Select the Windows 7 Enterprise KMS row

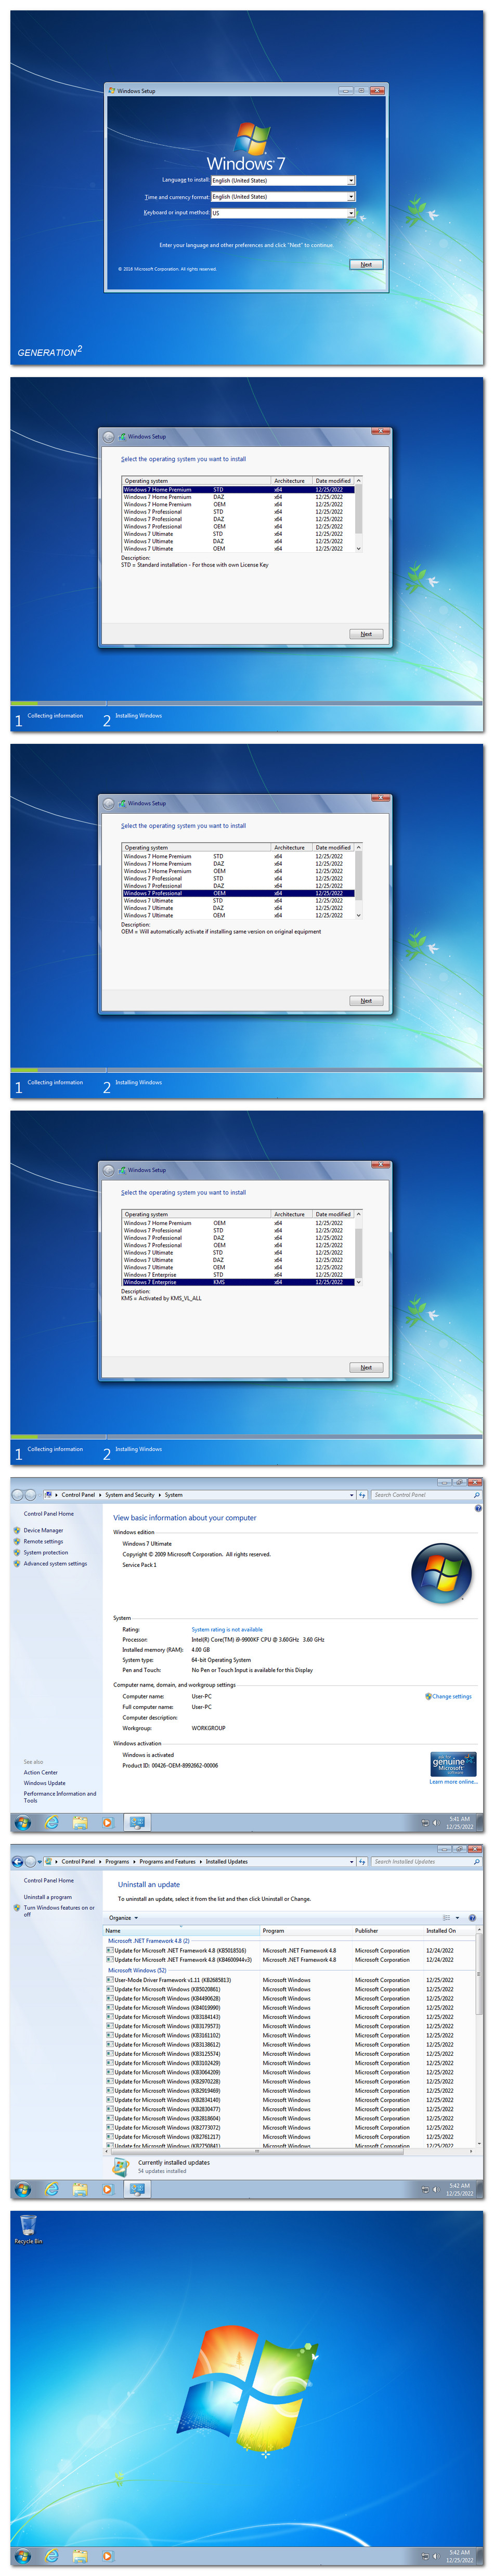click(x=238, y=1282)
